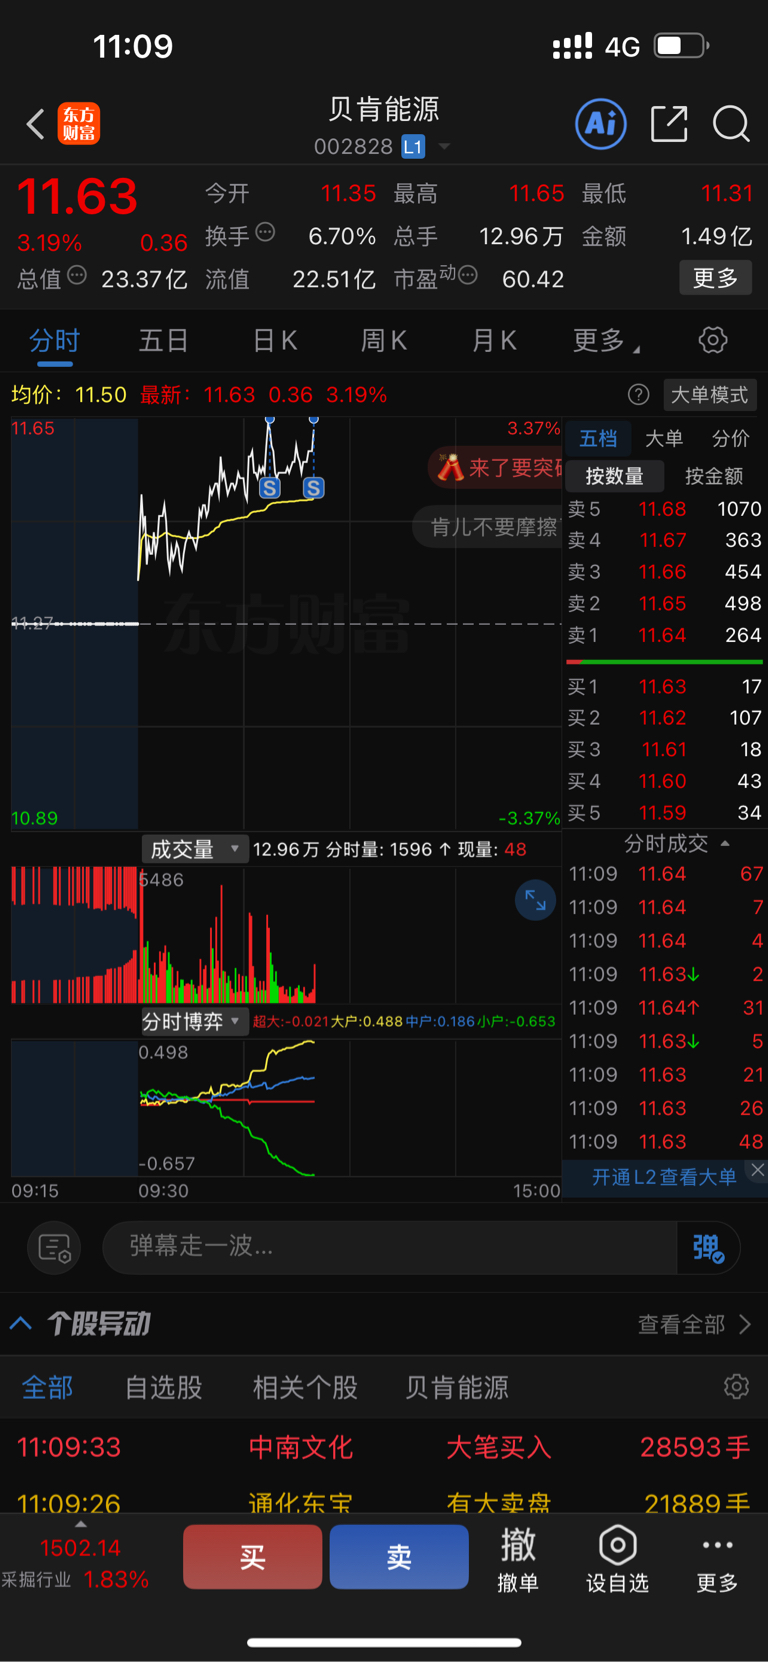The height and width of the screenshot is (1662, 768).
Task: Open the search magnifier icon
Action: [731, 124]
